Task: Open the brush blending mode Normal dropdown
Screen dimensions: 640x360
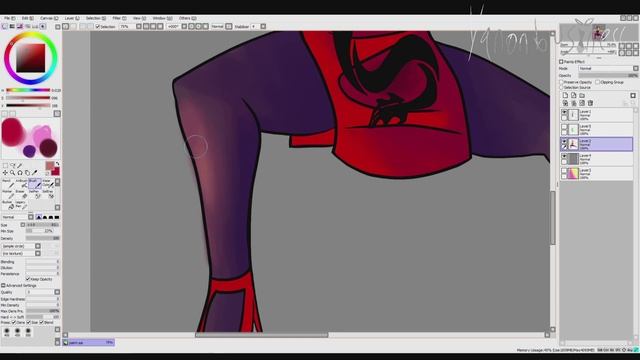Action: tap(18, 217)
